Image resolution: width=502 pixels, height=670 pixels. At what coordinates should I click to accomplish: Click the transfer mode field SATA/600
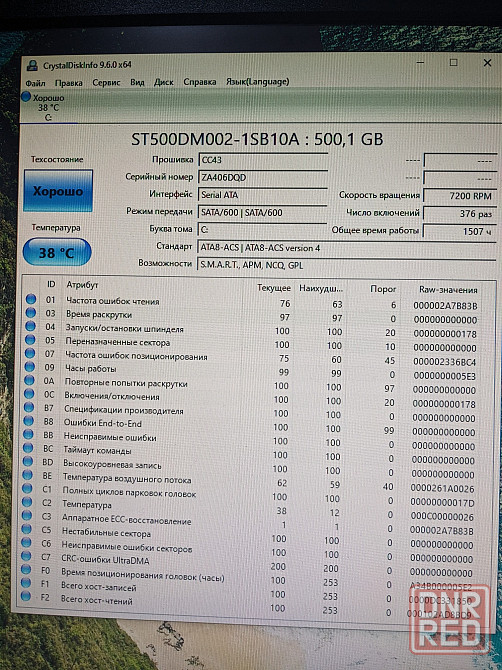click(262, 212)
